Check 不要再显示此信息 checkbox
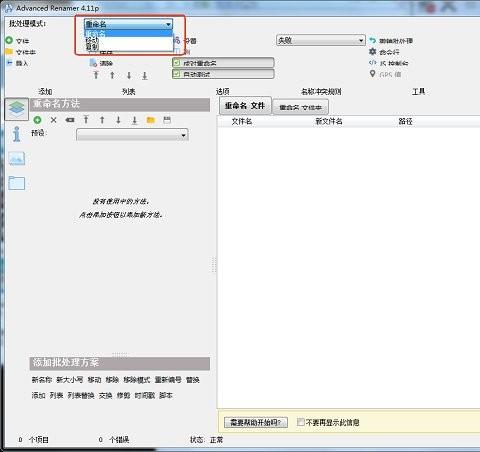 301,422
